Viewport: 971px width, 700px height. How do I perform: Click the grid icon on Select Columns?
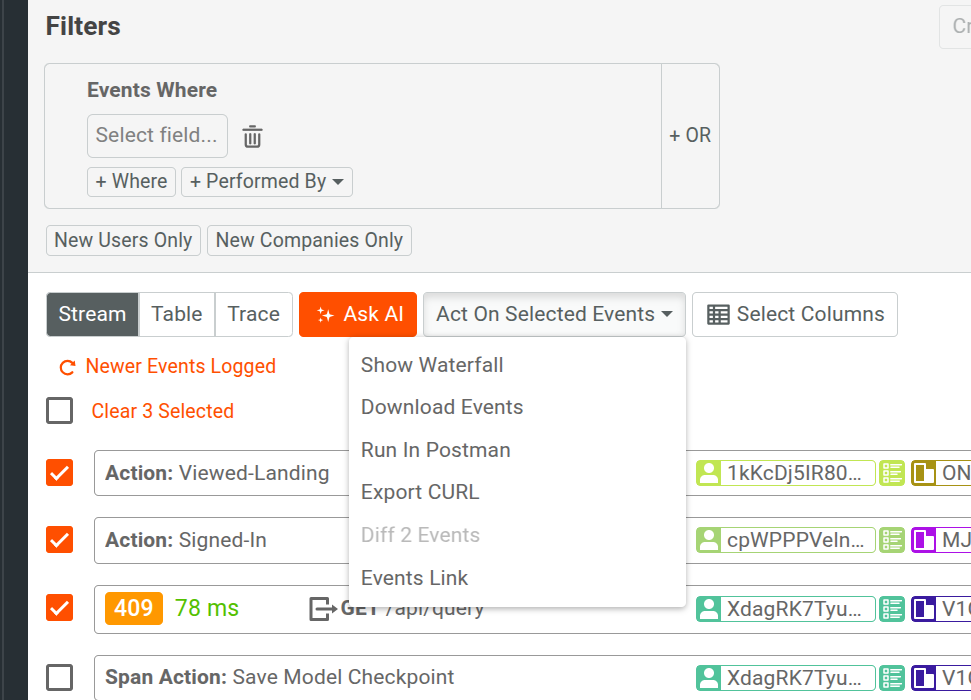(716, 314)
